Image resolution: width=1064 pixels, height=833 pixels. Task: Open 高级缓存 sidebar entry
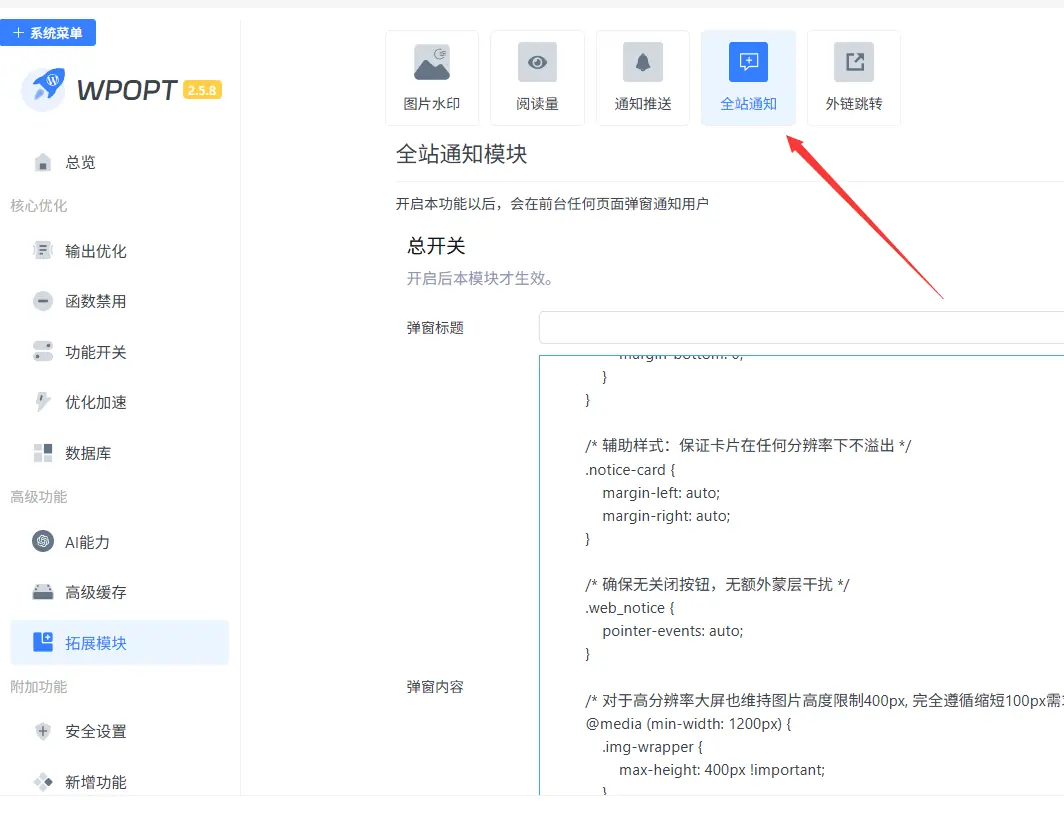[x=95, y=592]
